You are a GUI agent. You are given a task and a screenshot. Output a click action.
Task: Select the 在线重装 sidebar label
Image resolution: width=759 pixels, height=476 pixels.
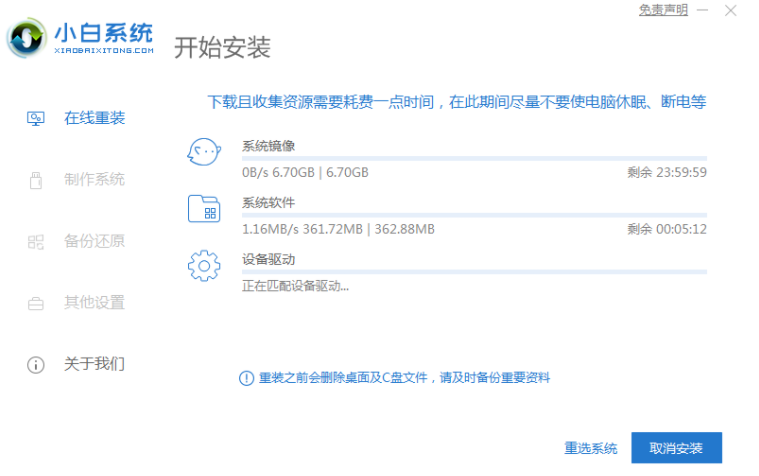(x=94, y=118)
